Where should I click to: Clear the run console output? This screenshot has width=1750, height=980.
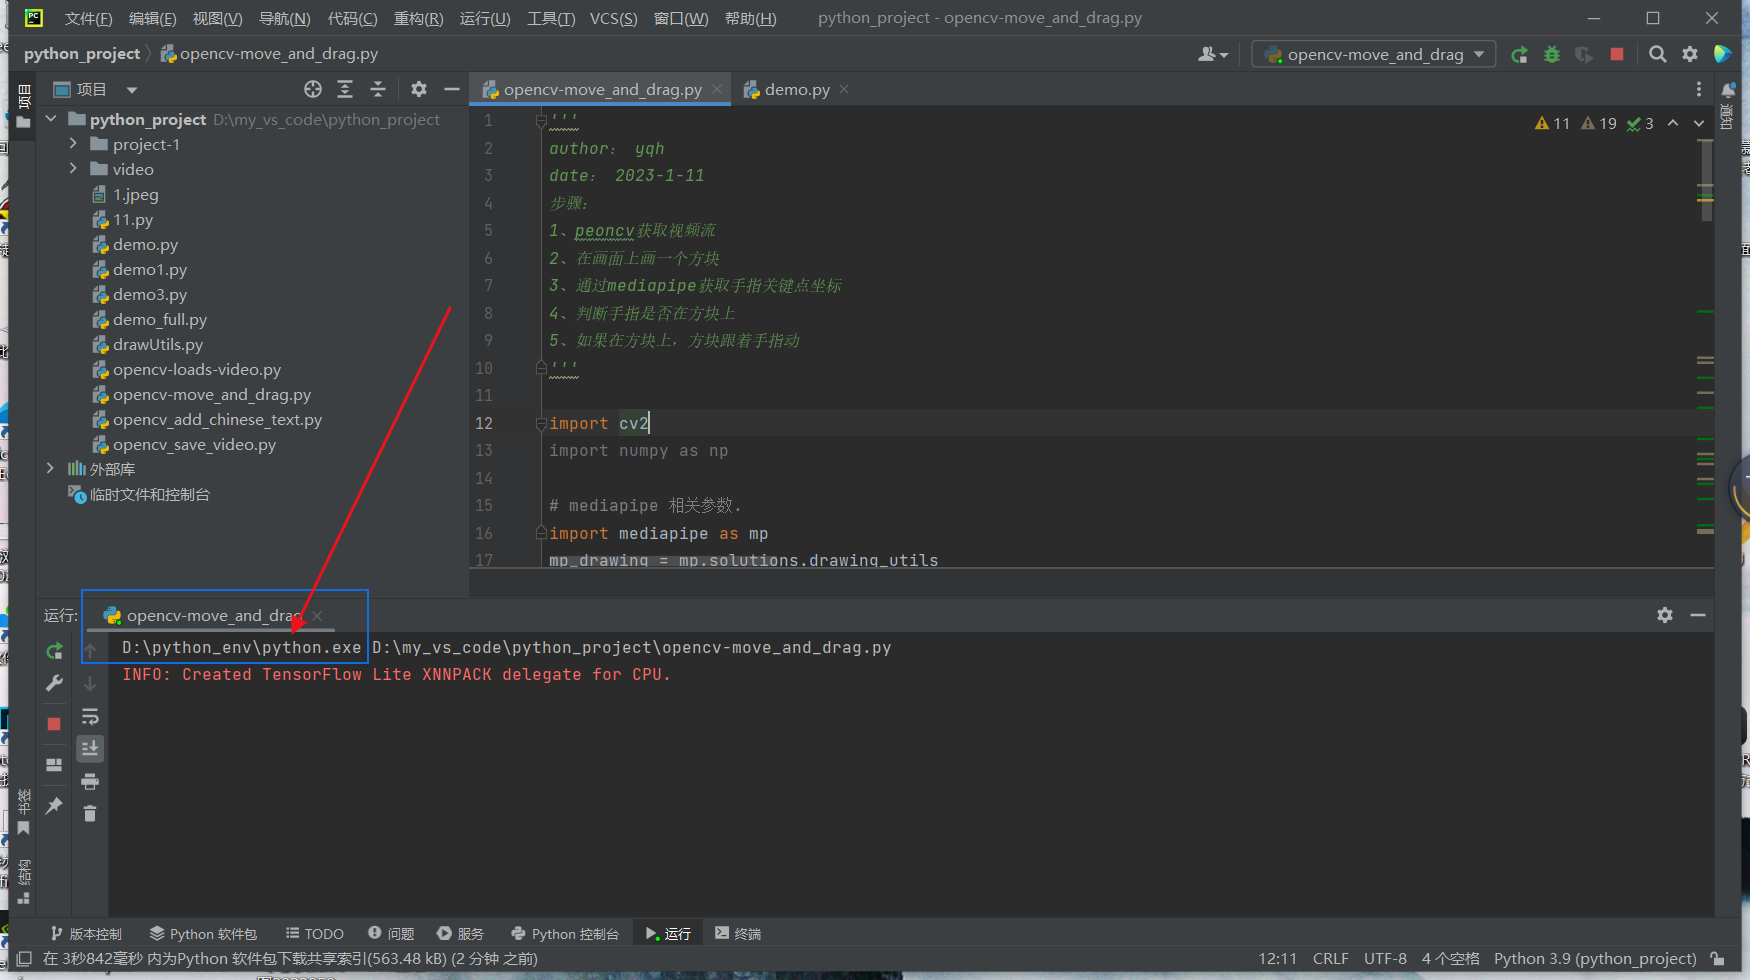90,813
